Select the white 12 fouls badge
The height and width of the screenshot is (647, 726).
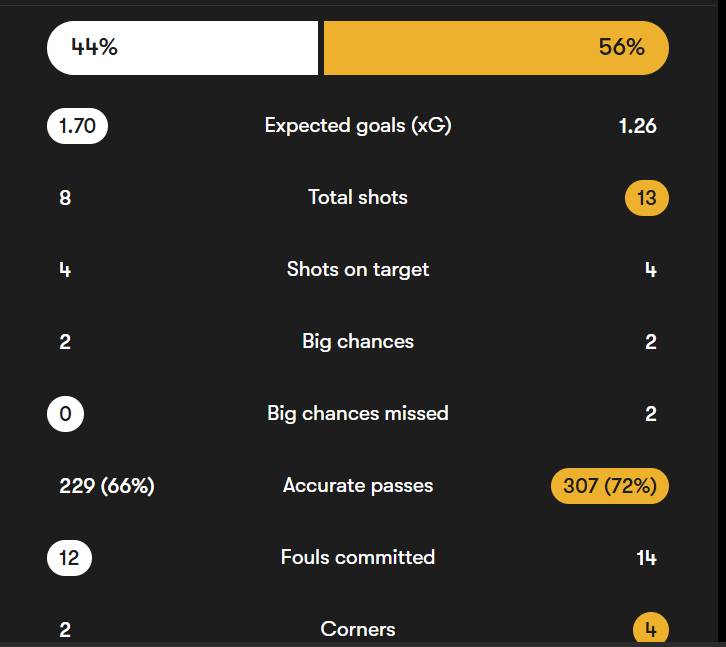[x=69, y=558]
